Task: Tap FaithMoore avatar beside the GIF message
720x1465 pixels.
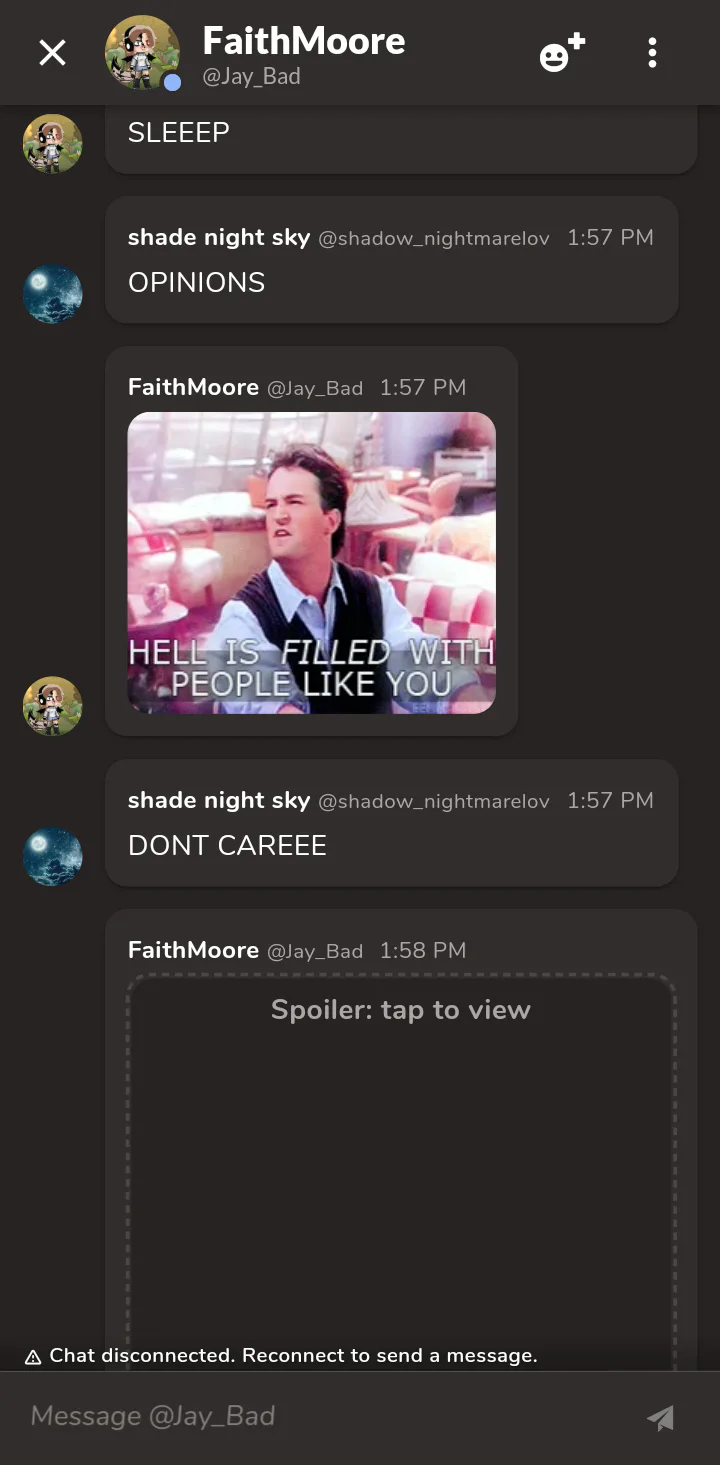Action: click(52, 706)
